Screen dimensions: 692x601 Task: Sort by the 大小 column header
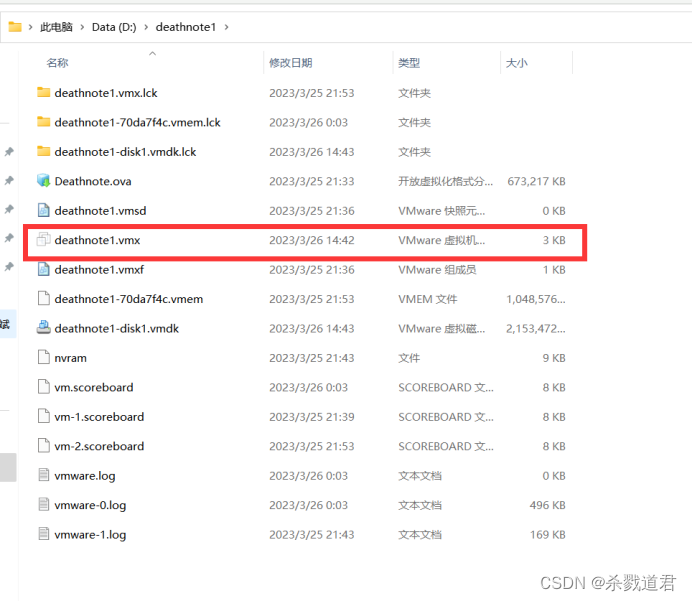coord(516,63)
